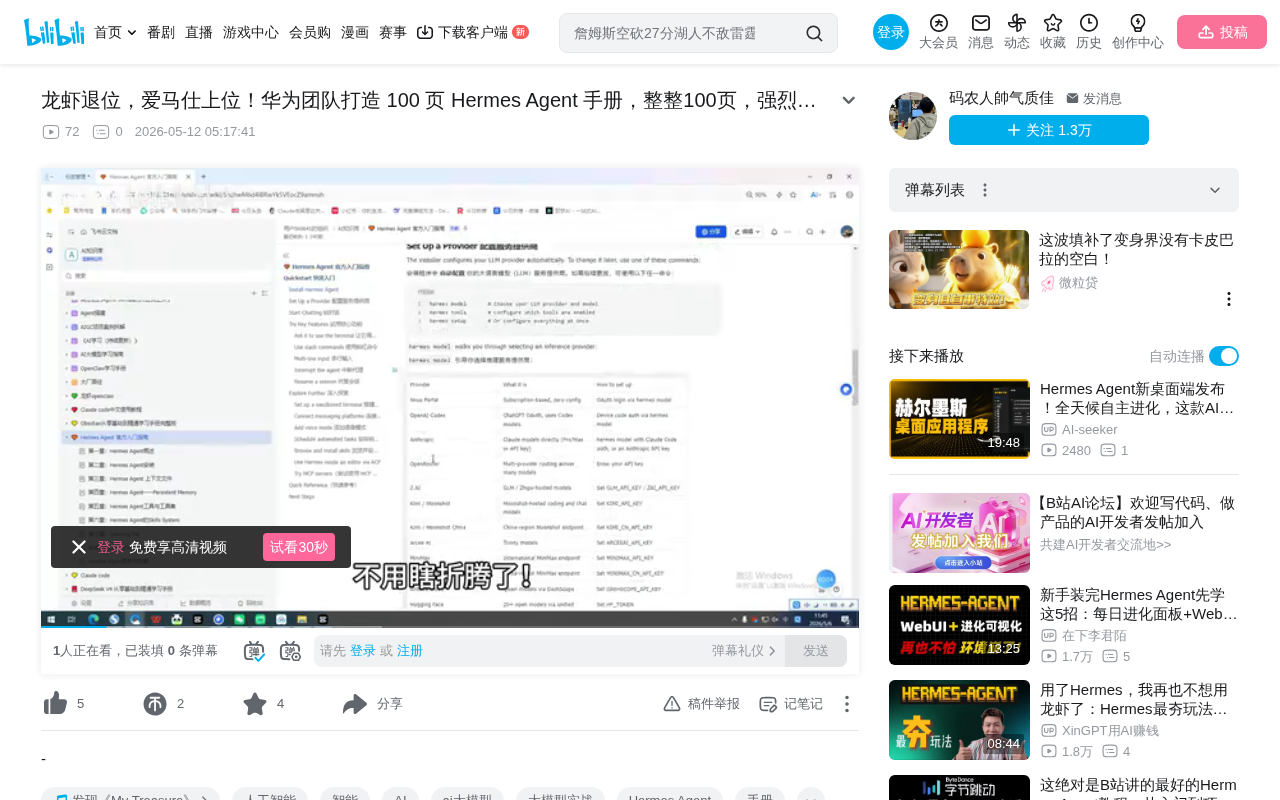Open more options beside 记笔记

pyautogui.click(x=846, y=704)
